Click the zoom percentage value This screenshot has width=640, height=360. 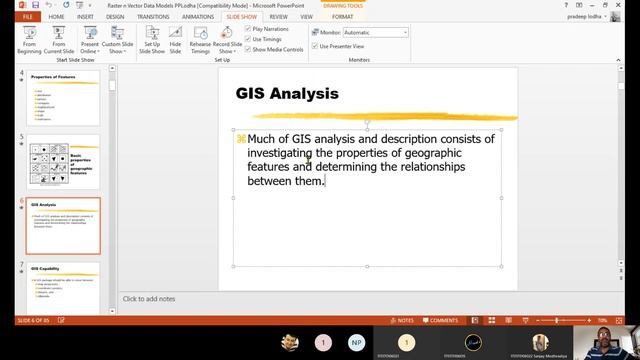click(x=602, y=320)
